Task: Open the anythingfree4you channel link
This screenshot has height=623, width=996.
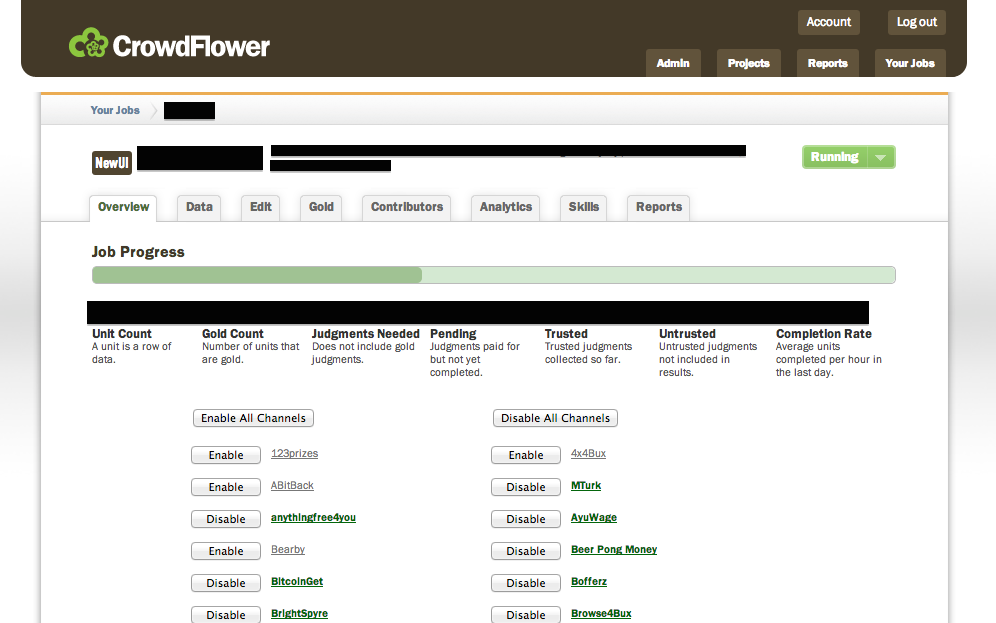Action: (x=313, y=518)
